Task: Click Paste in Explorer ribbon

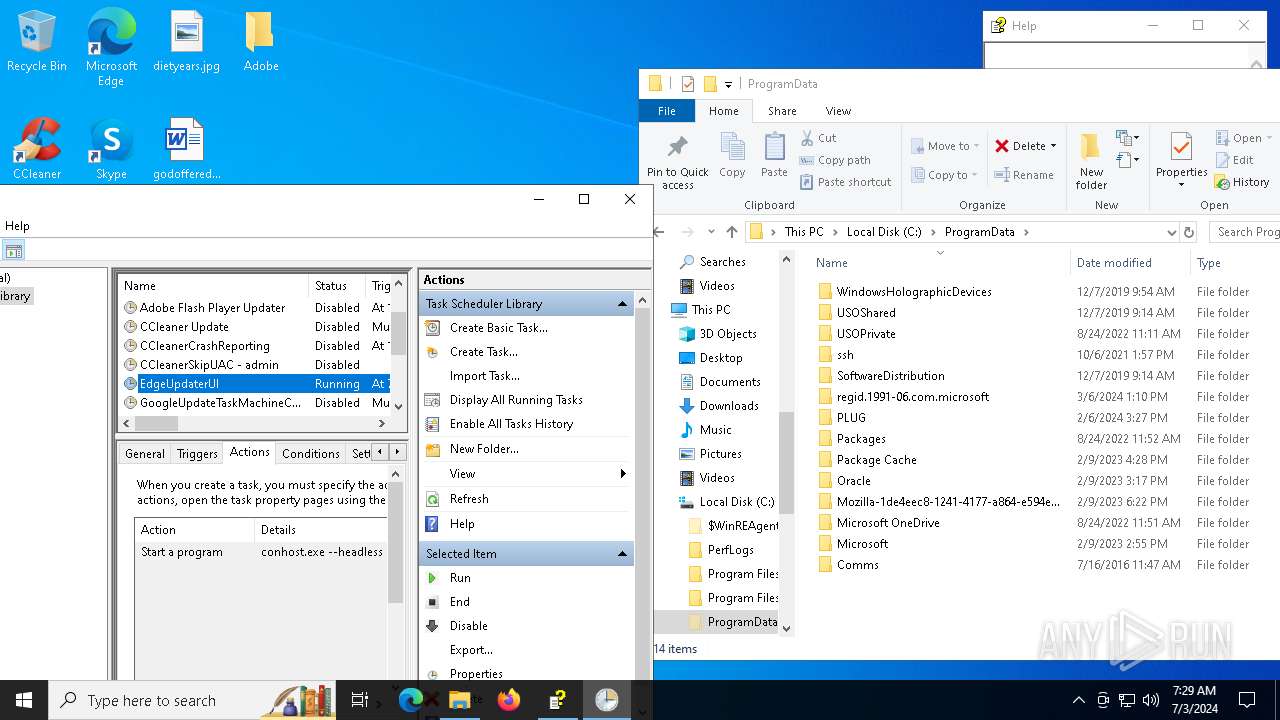Action: point(774,156)
